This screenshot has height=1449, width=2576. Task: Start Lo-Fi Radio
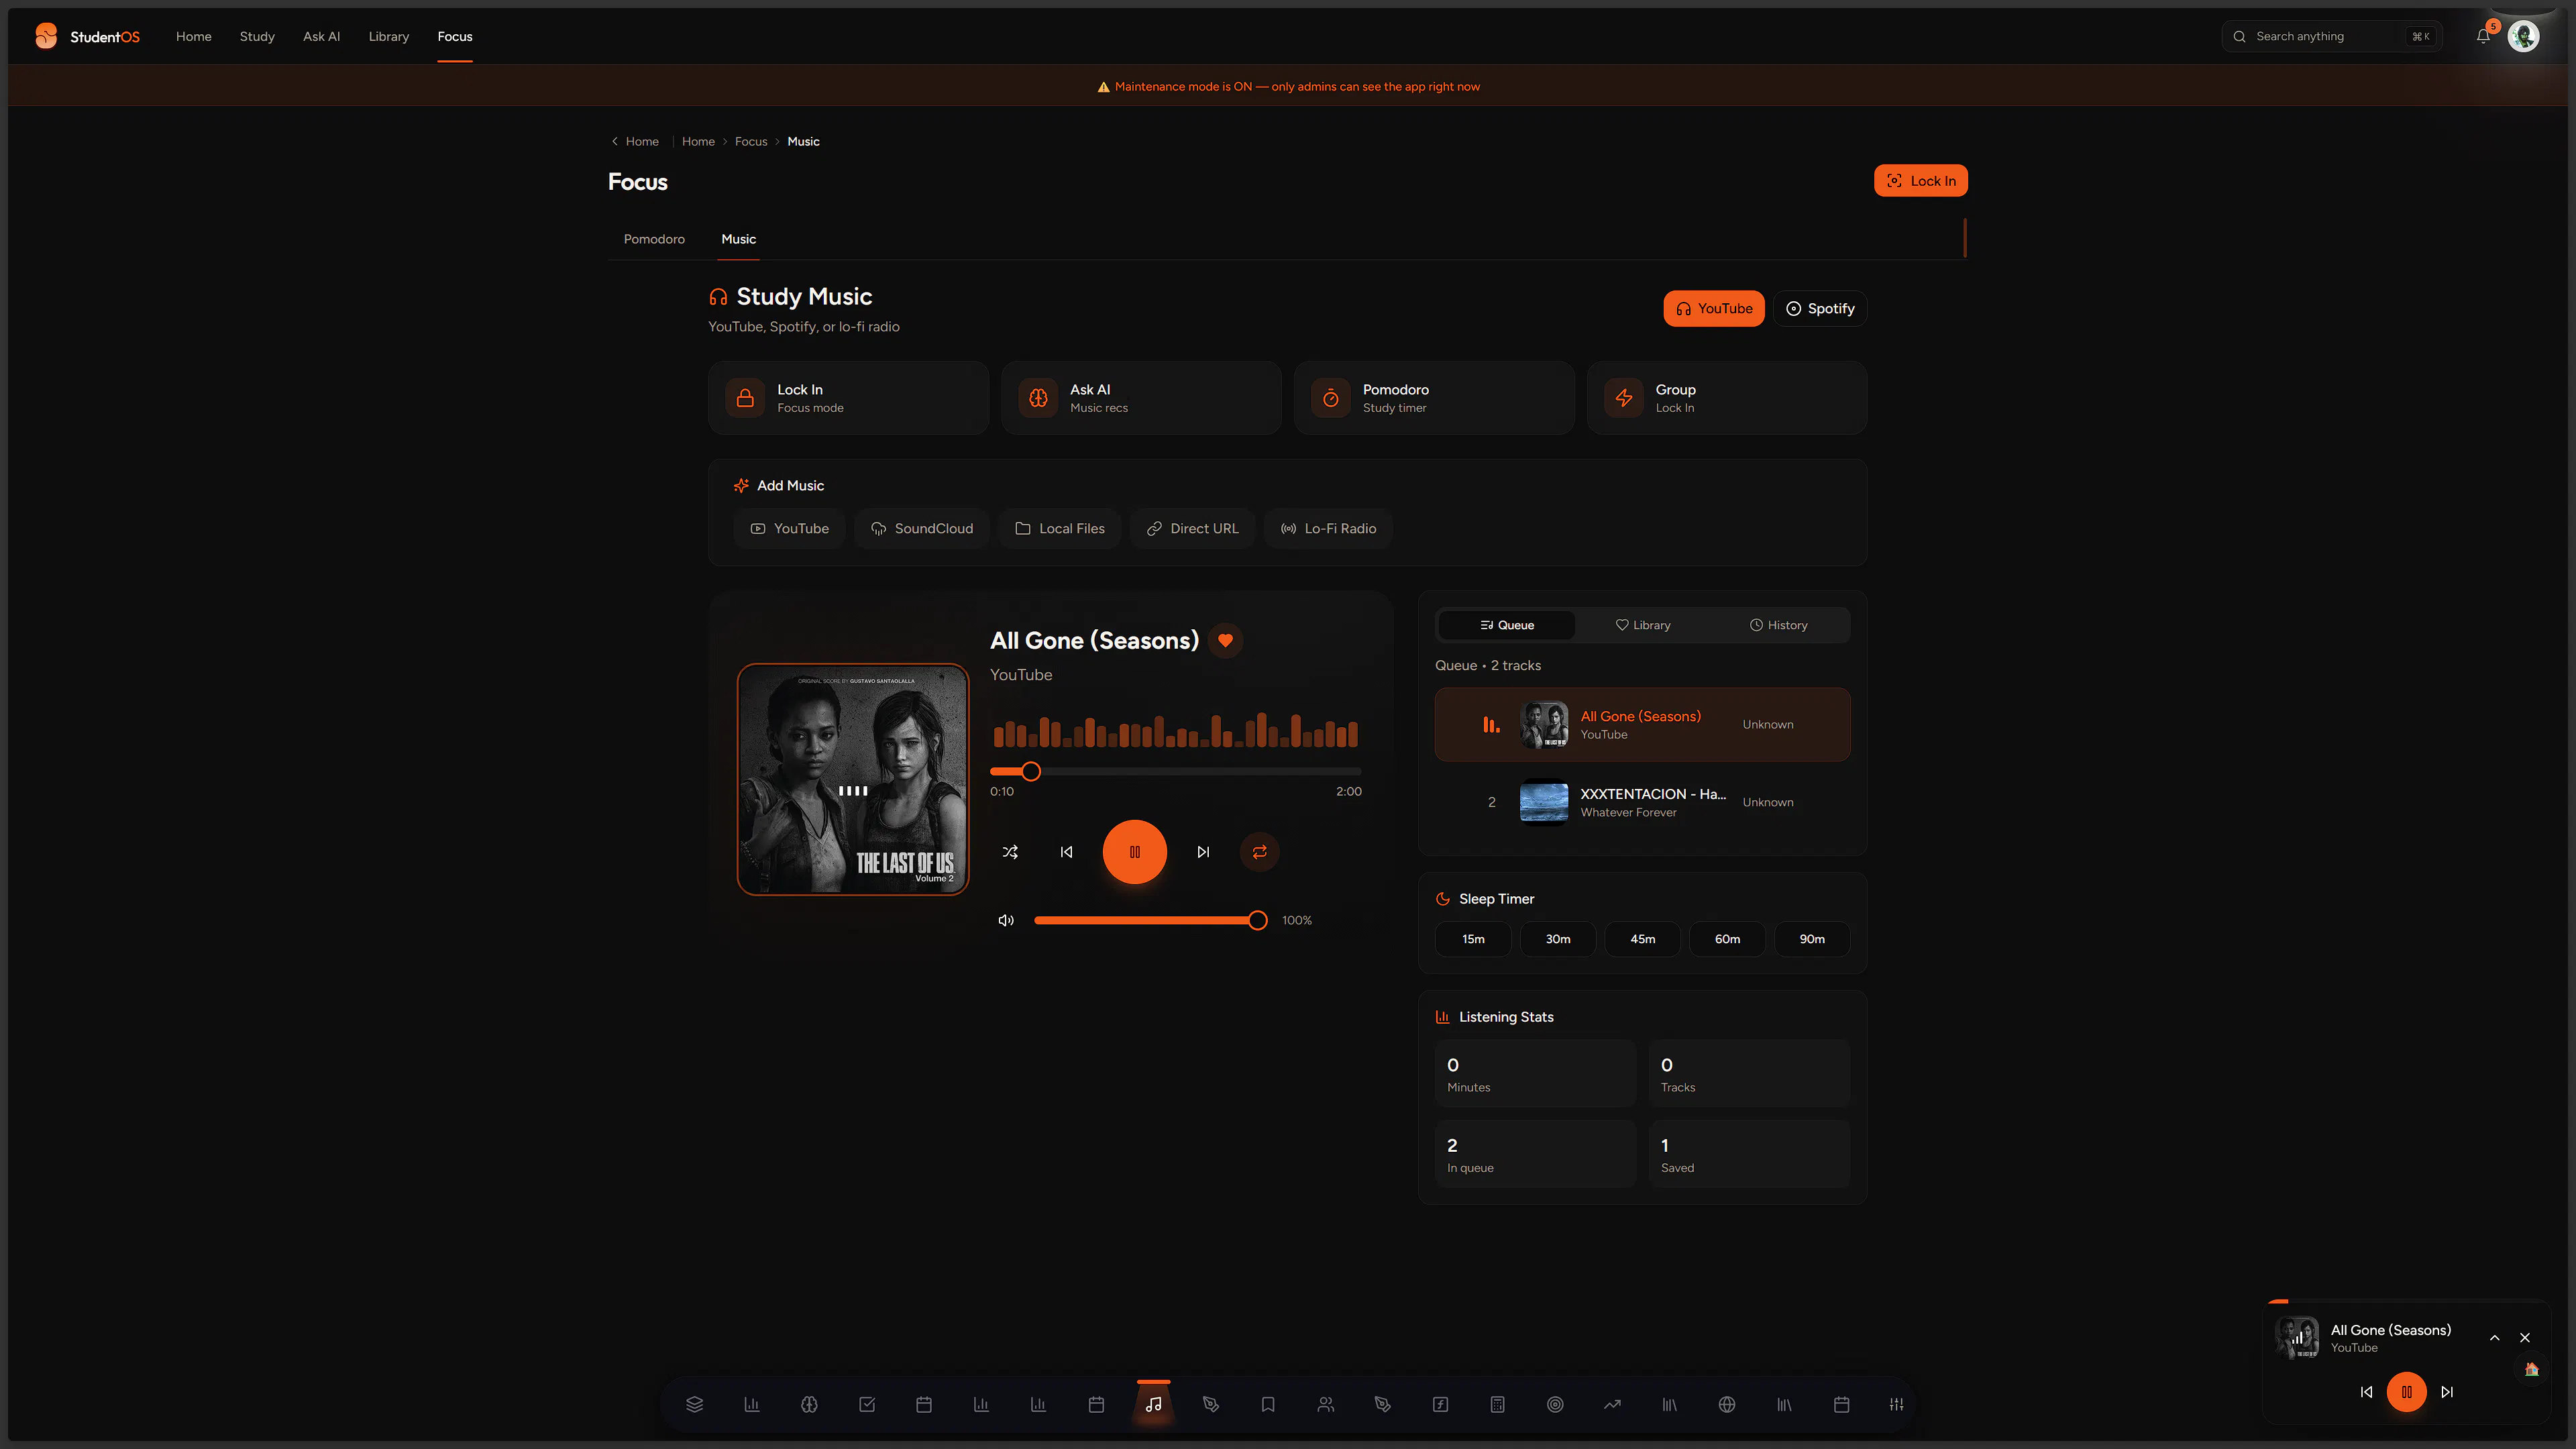pos(1328,528)
